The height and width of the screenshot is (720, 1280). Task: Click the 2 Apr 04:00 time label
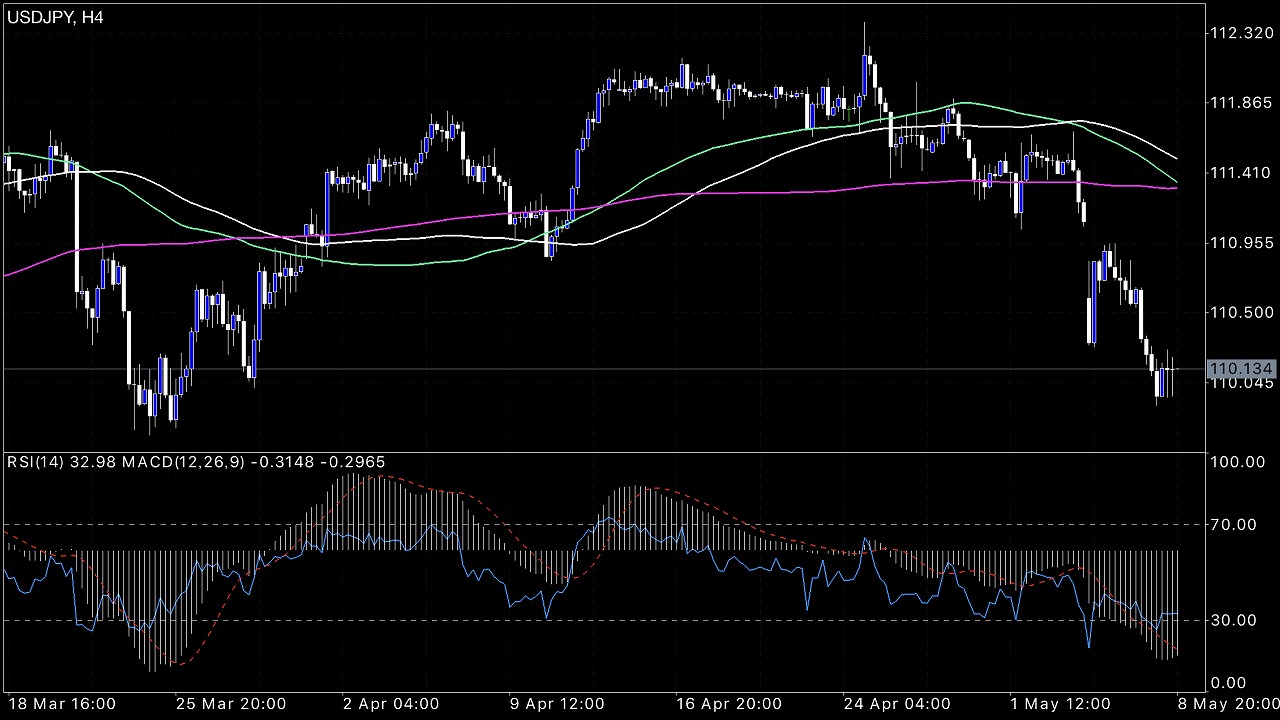(390, 703)
